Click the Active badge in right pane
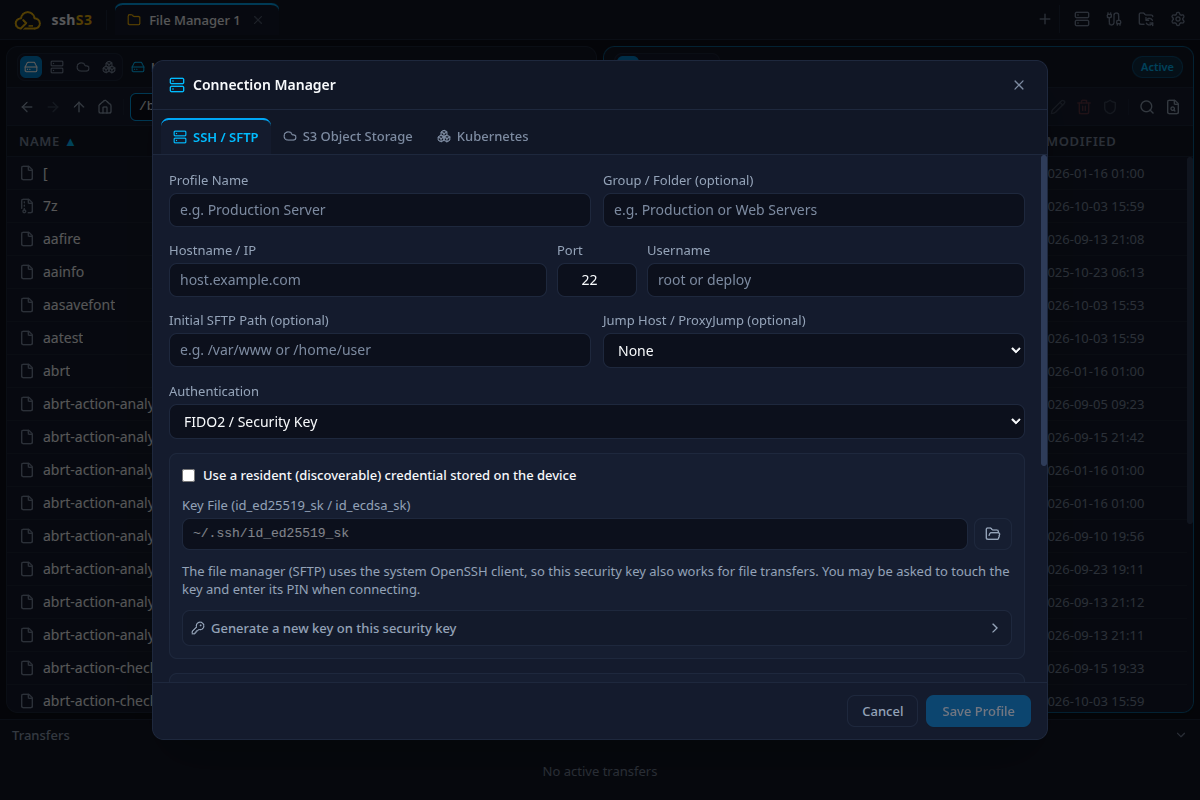 [x=1157, y=67]
